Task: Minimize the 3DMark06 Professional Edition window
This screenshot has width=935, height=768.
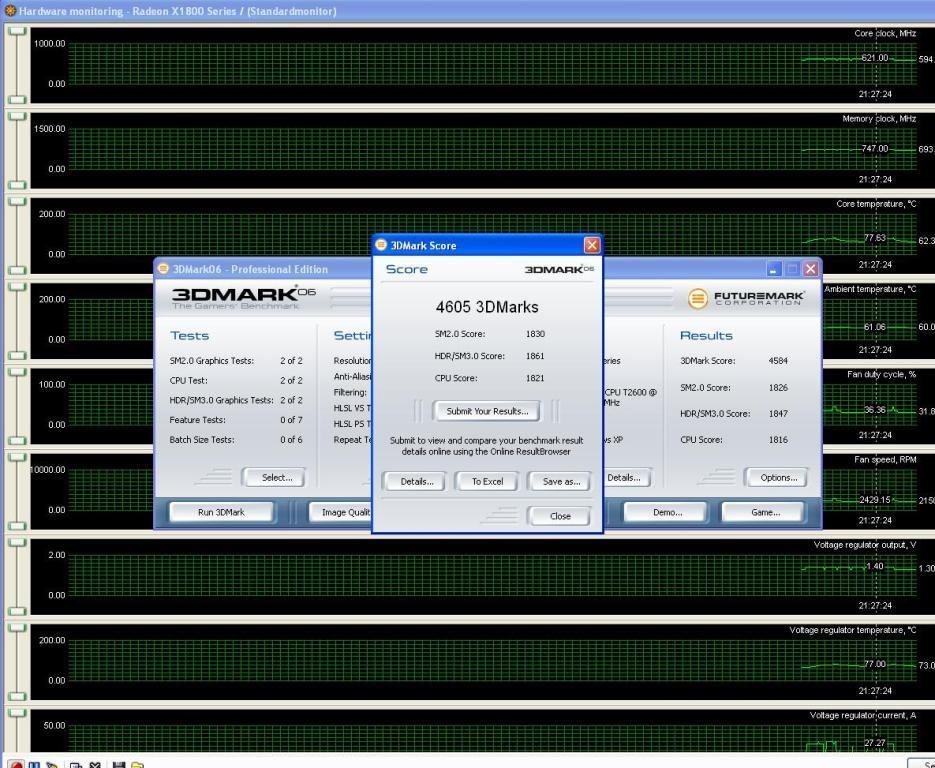Action: [773, 269]
